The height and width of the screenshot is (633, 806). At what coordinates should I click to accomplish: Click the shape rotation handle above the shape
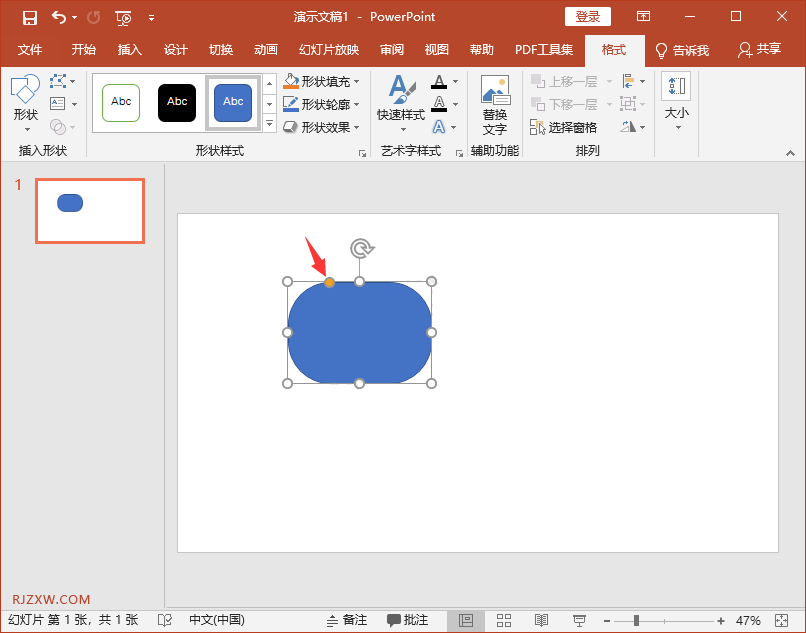coord(360,248)
